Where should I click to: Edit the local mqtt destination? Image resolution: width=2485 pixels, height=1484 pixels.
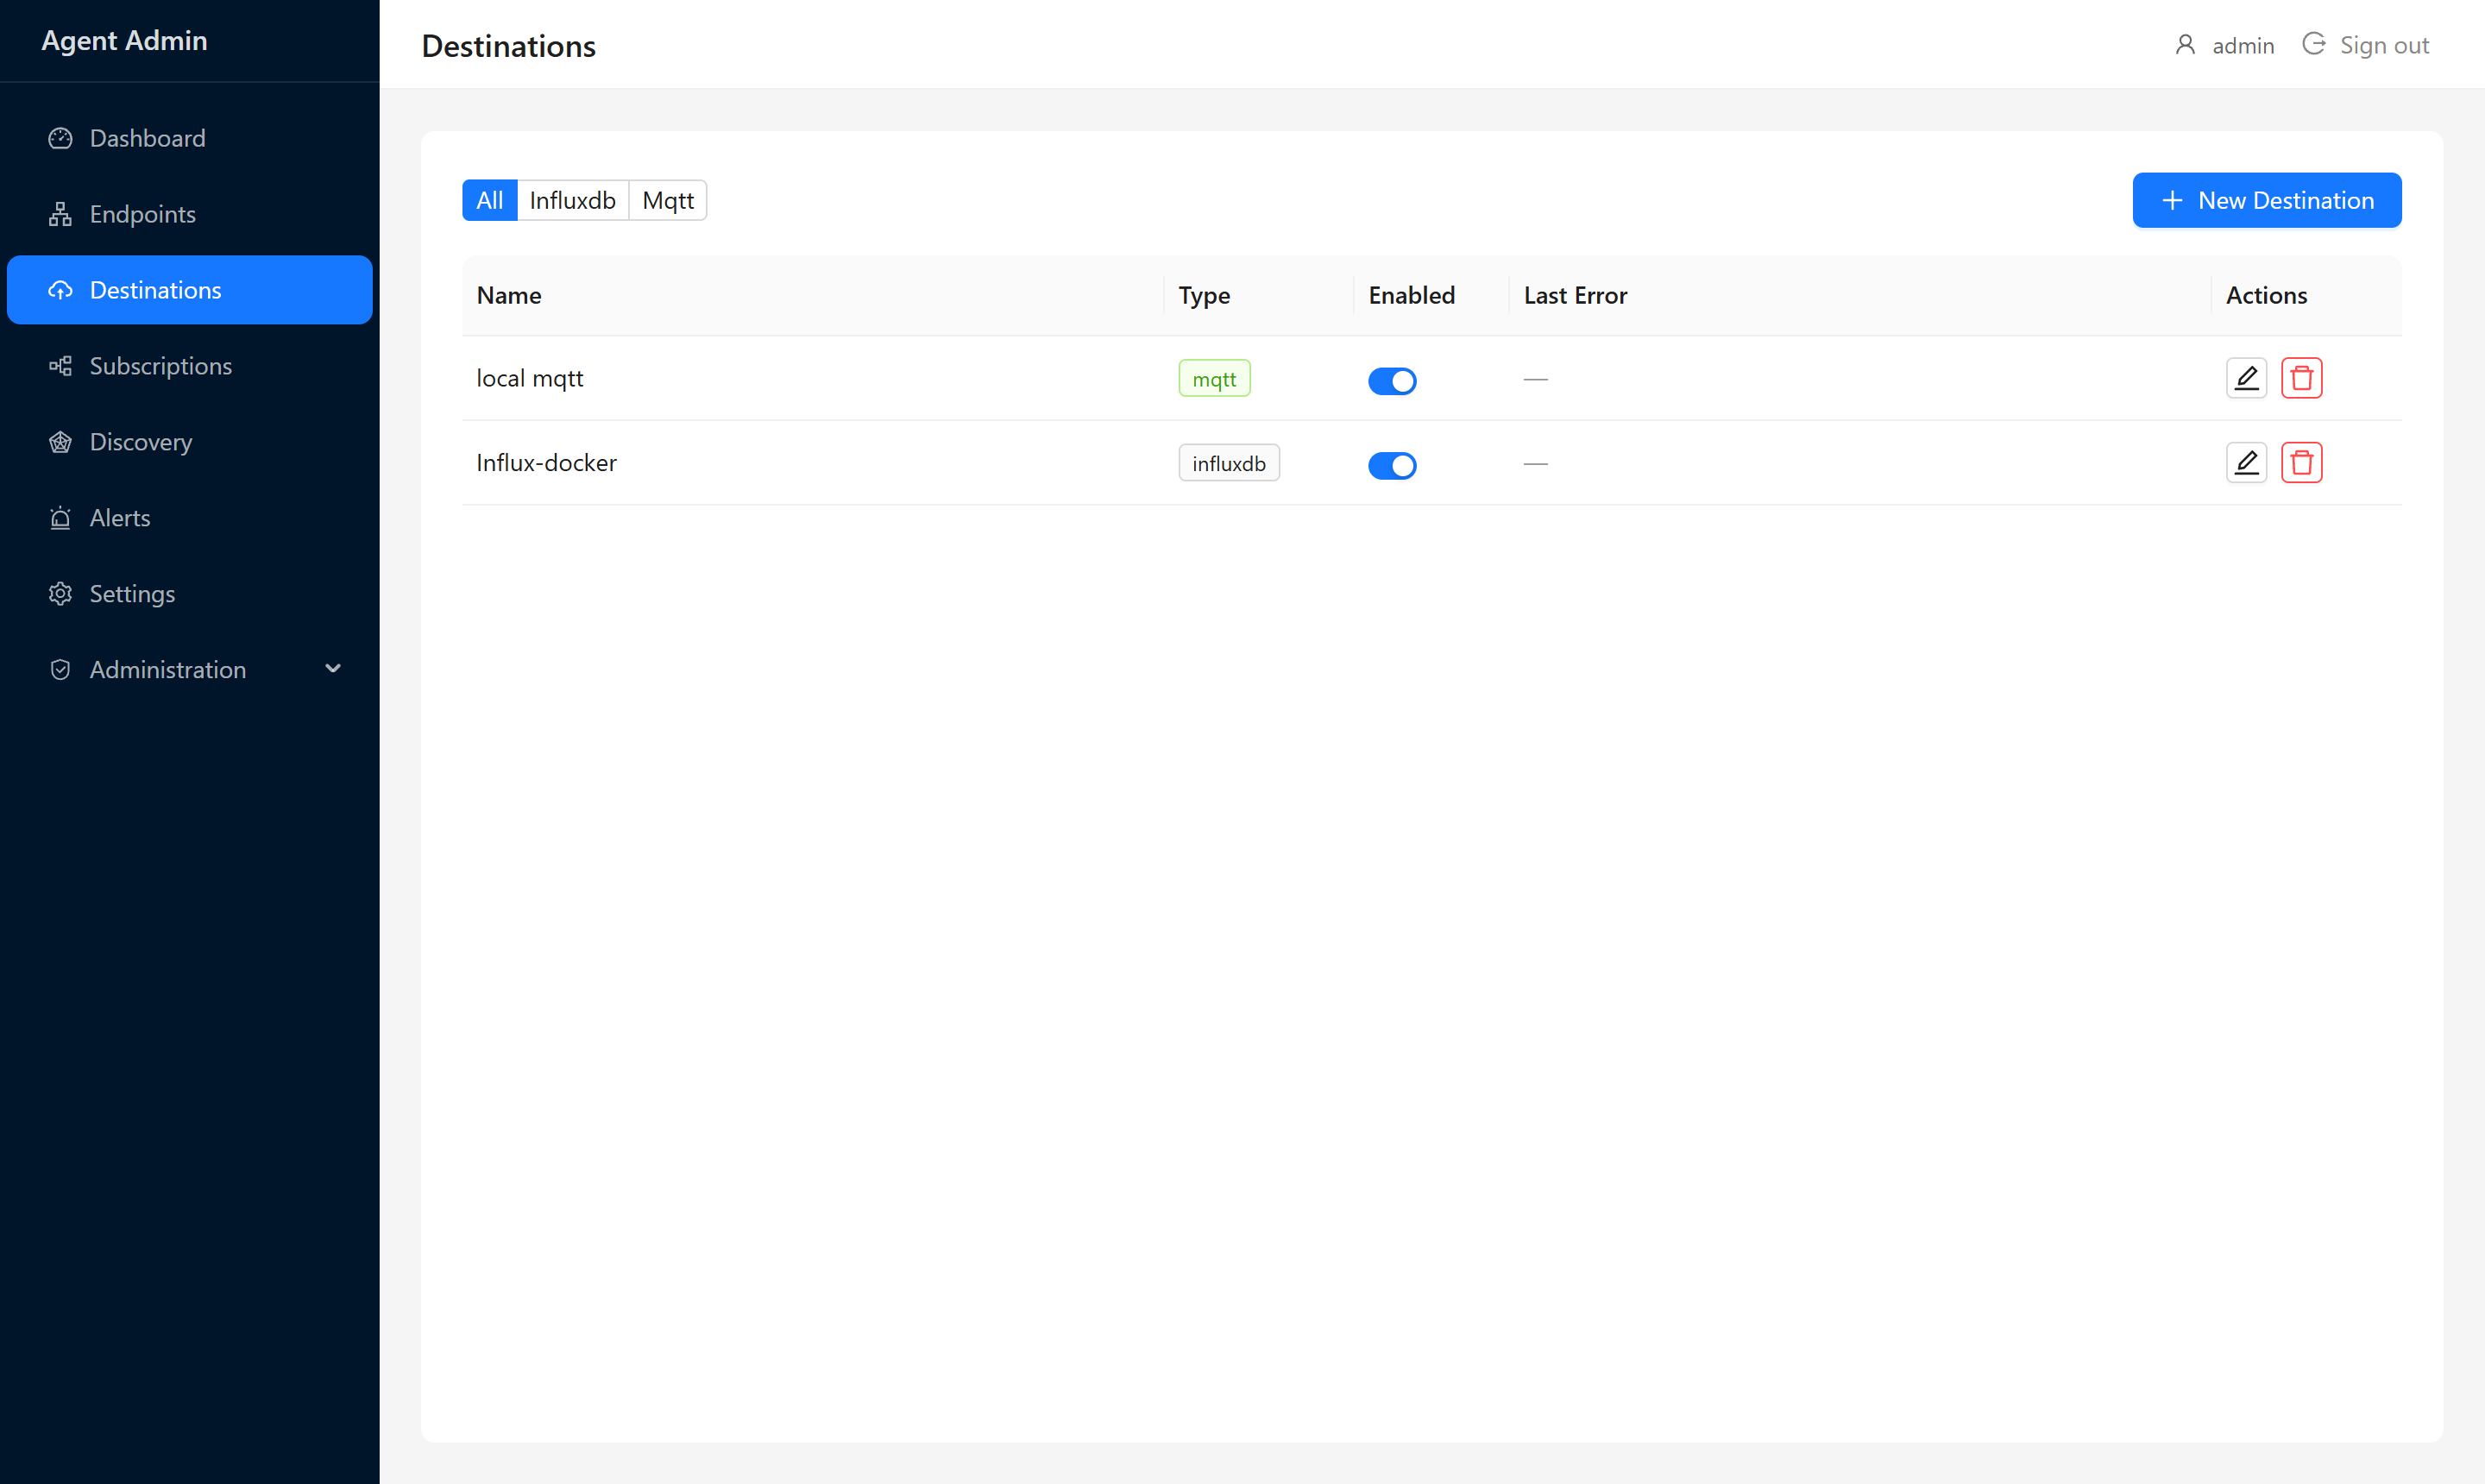2246,378
